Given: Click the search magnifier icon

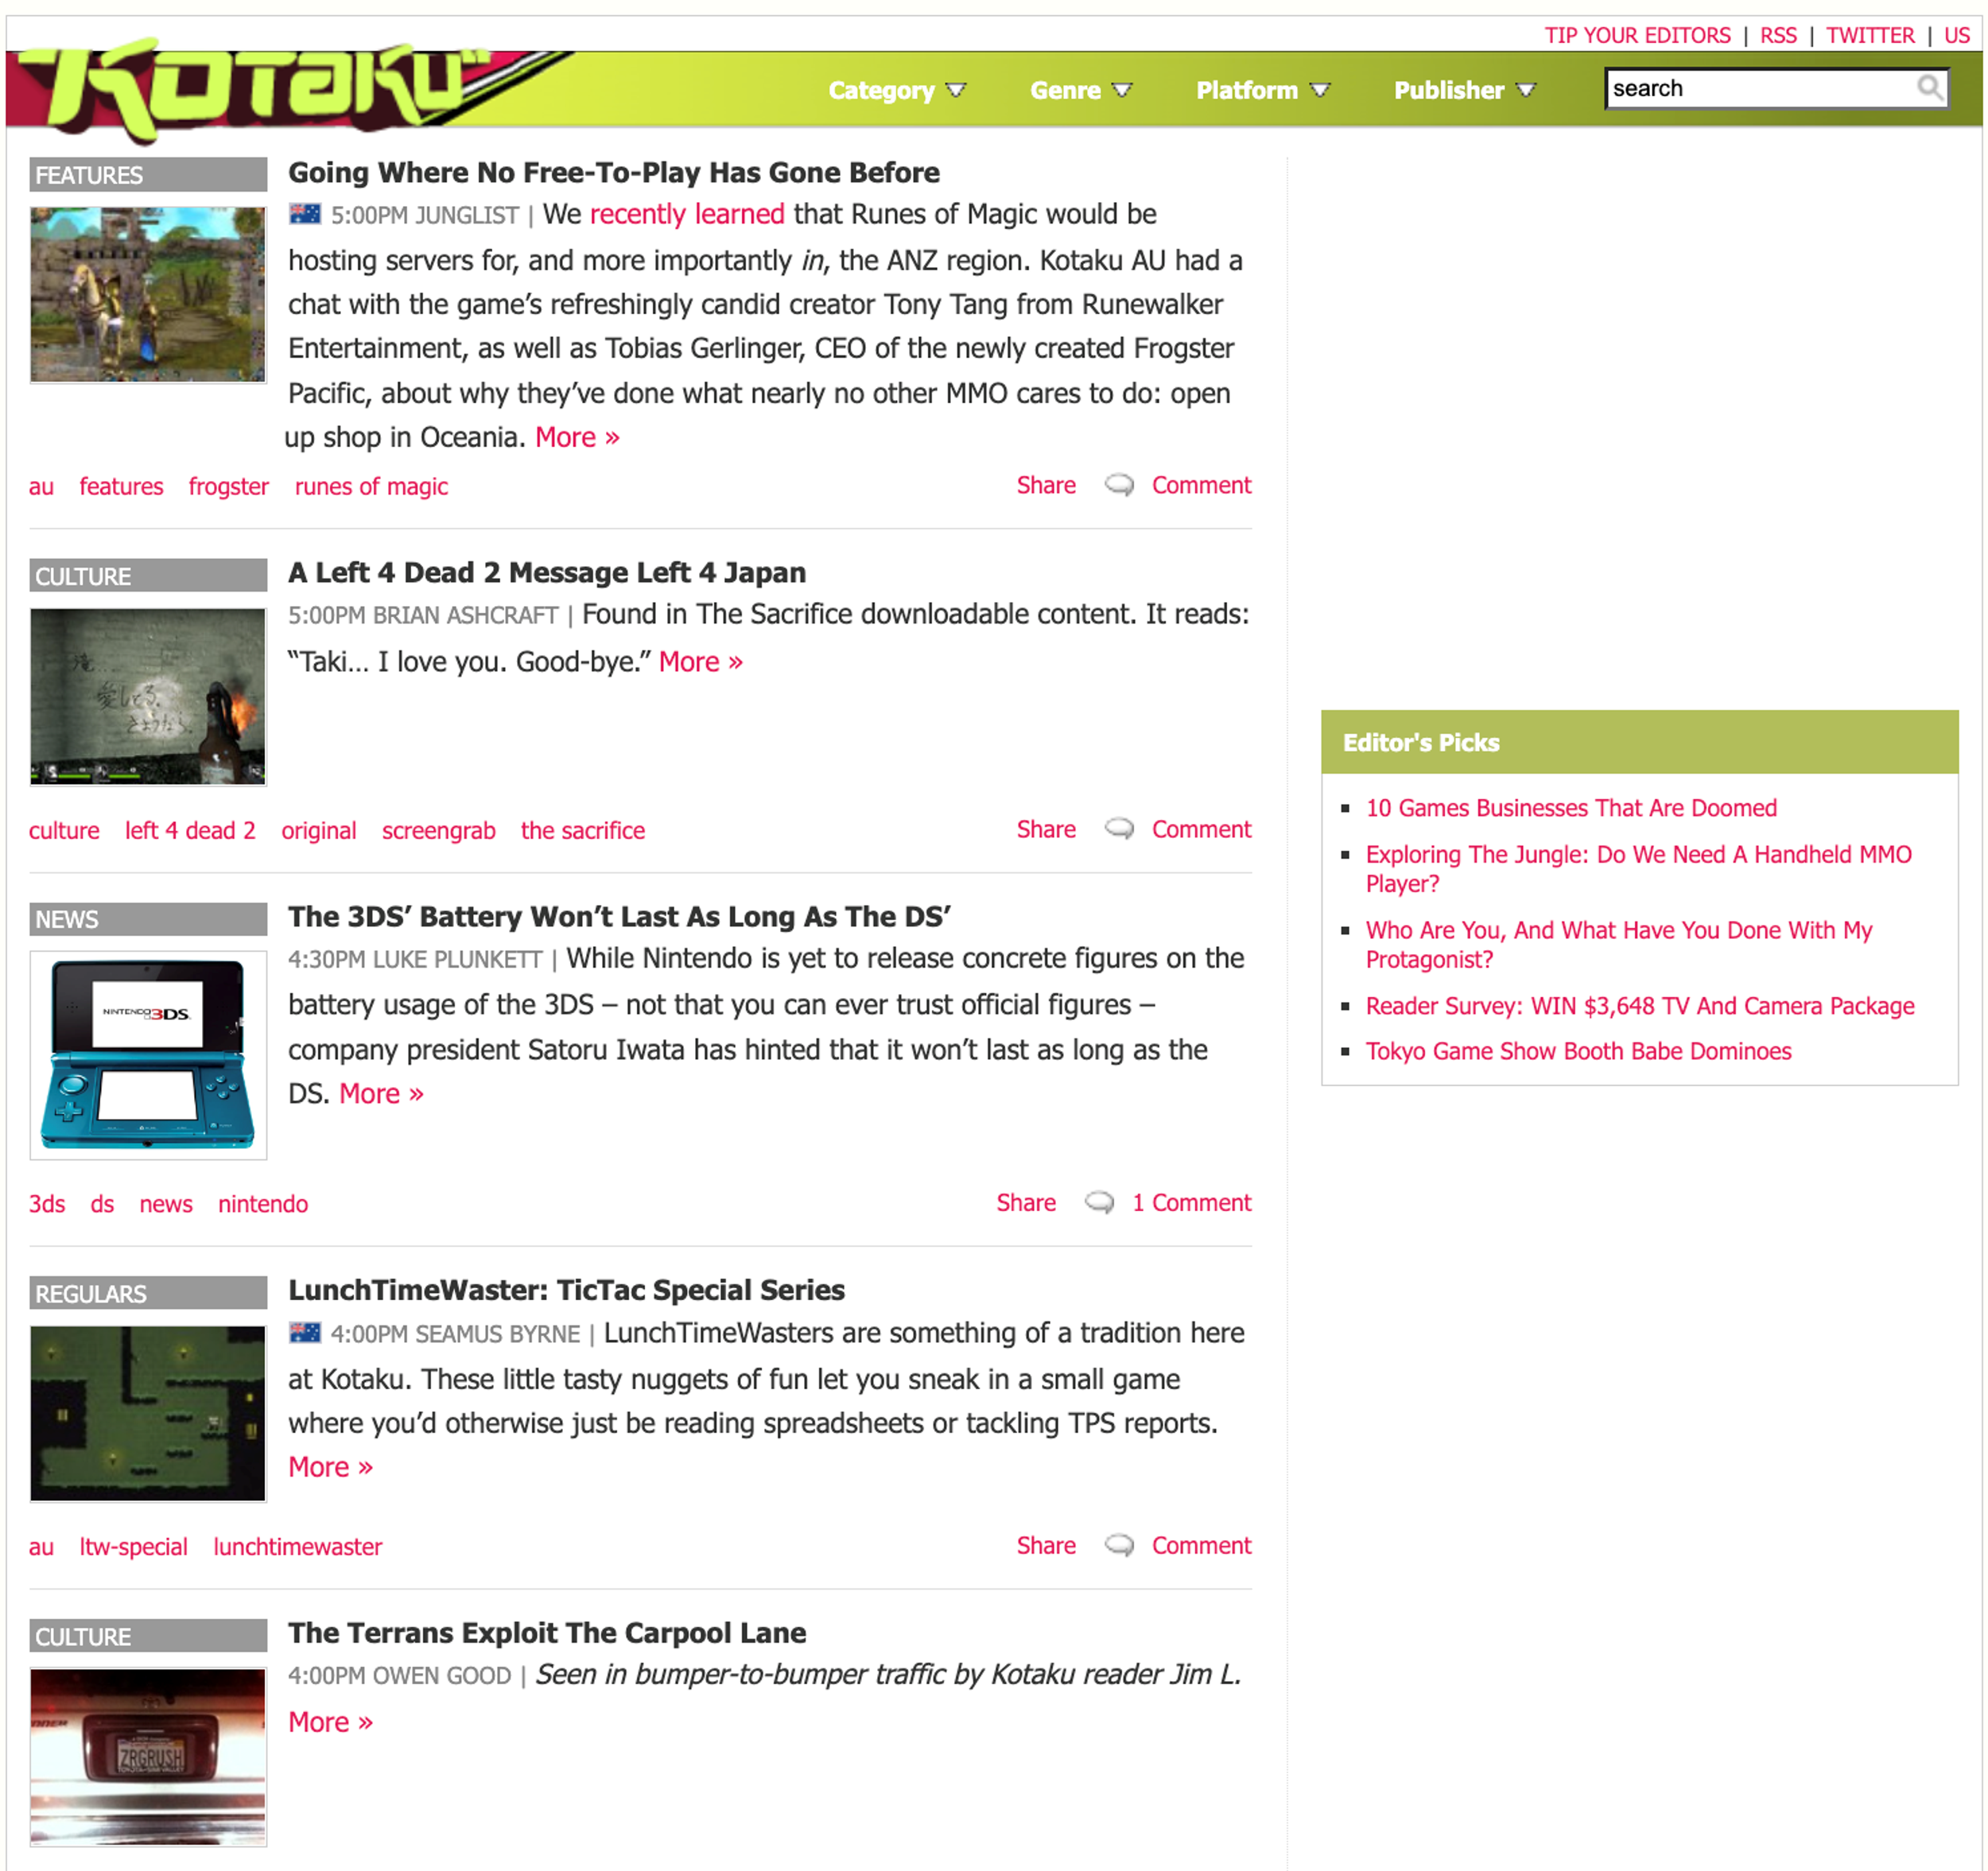Looking at the screenshot, I should click(1930, 88).
